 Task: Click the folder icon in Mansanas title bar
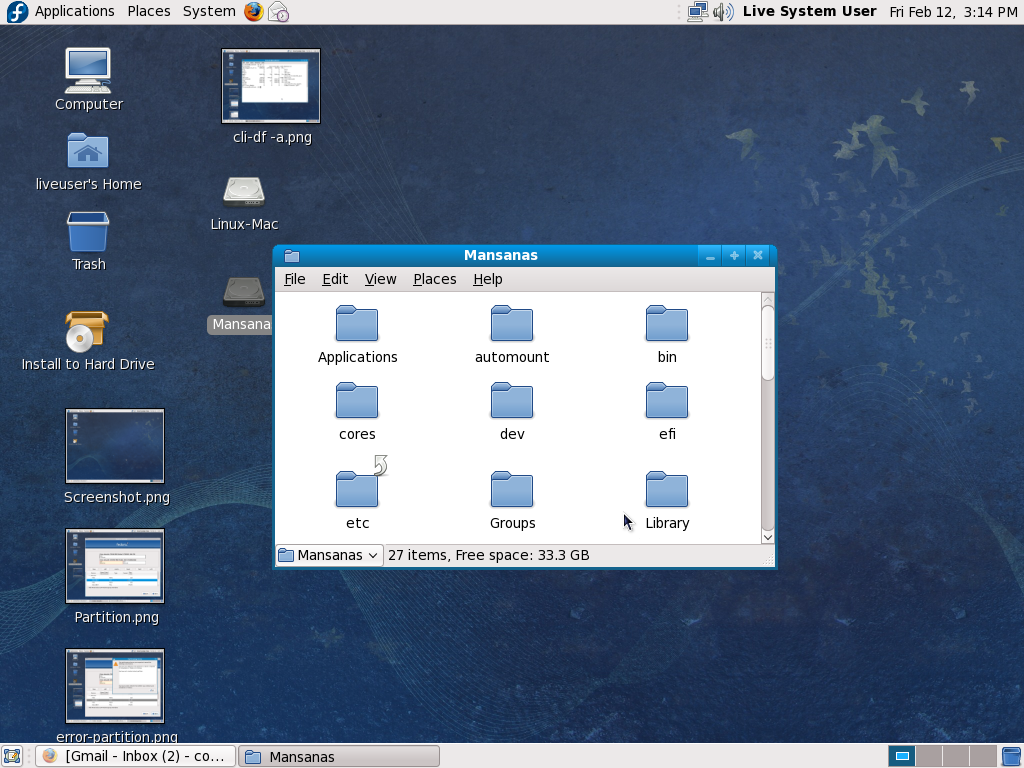pos(292,255)
